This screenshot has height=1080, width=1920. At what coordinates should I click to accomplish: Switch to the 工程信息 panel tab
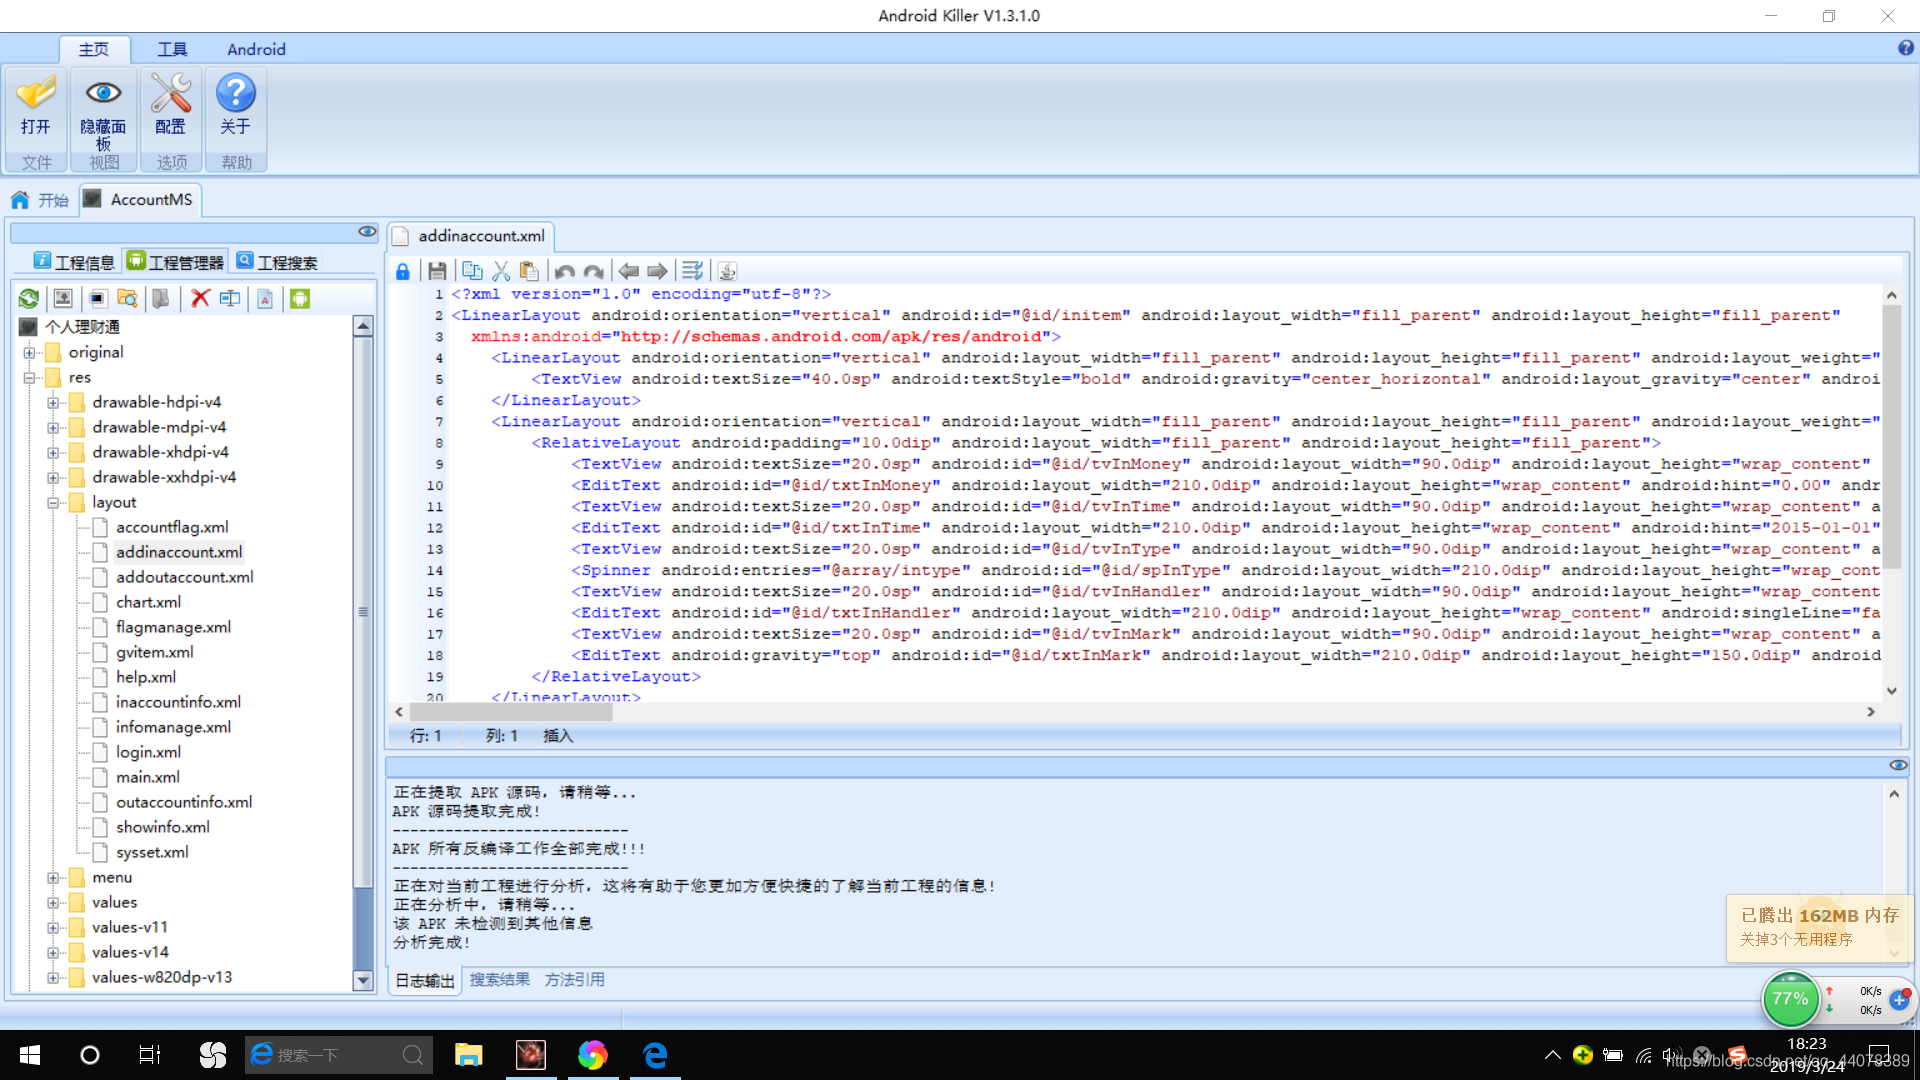point(74,262)
